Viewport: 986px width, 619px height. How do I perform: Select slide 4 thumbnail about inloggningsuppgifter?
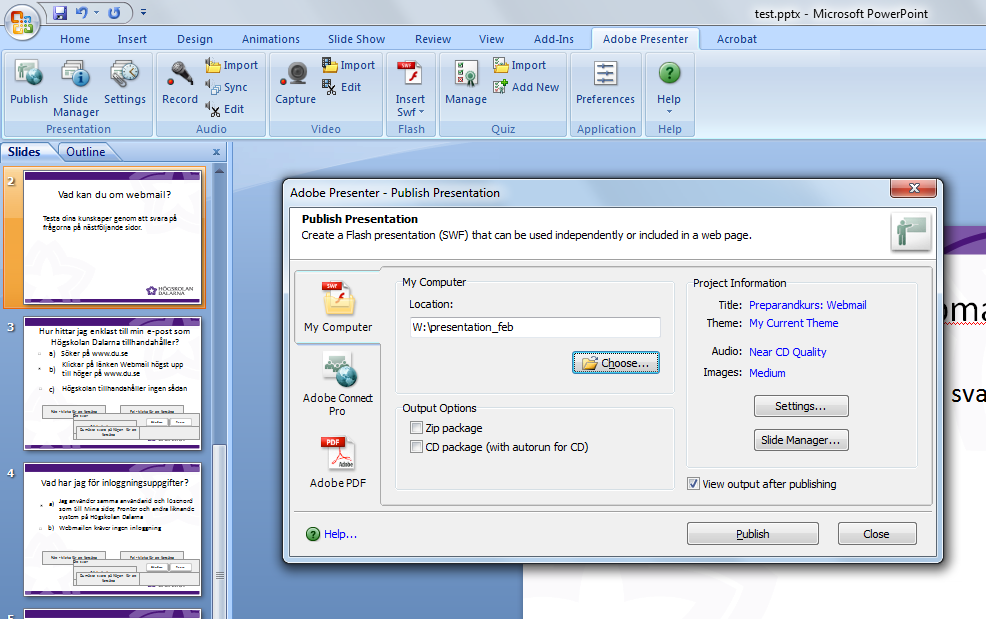(x=113, y=530)
